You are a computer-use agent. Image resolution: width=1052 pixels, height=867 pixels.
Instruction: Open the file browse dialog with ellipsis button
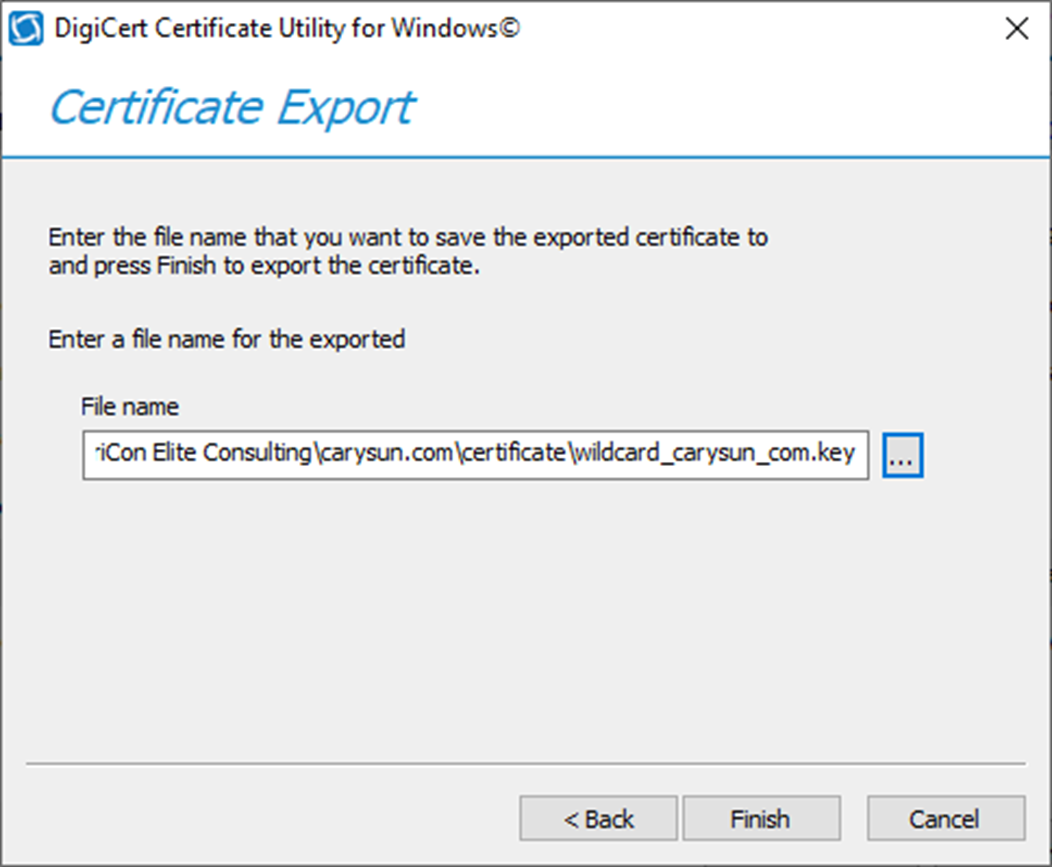click(x=902, y=456)
